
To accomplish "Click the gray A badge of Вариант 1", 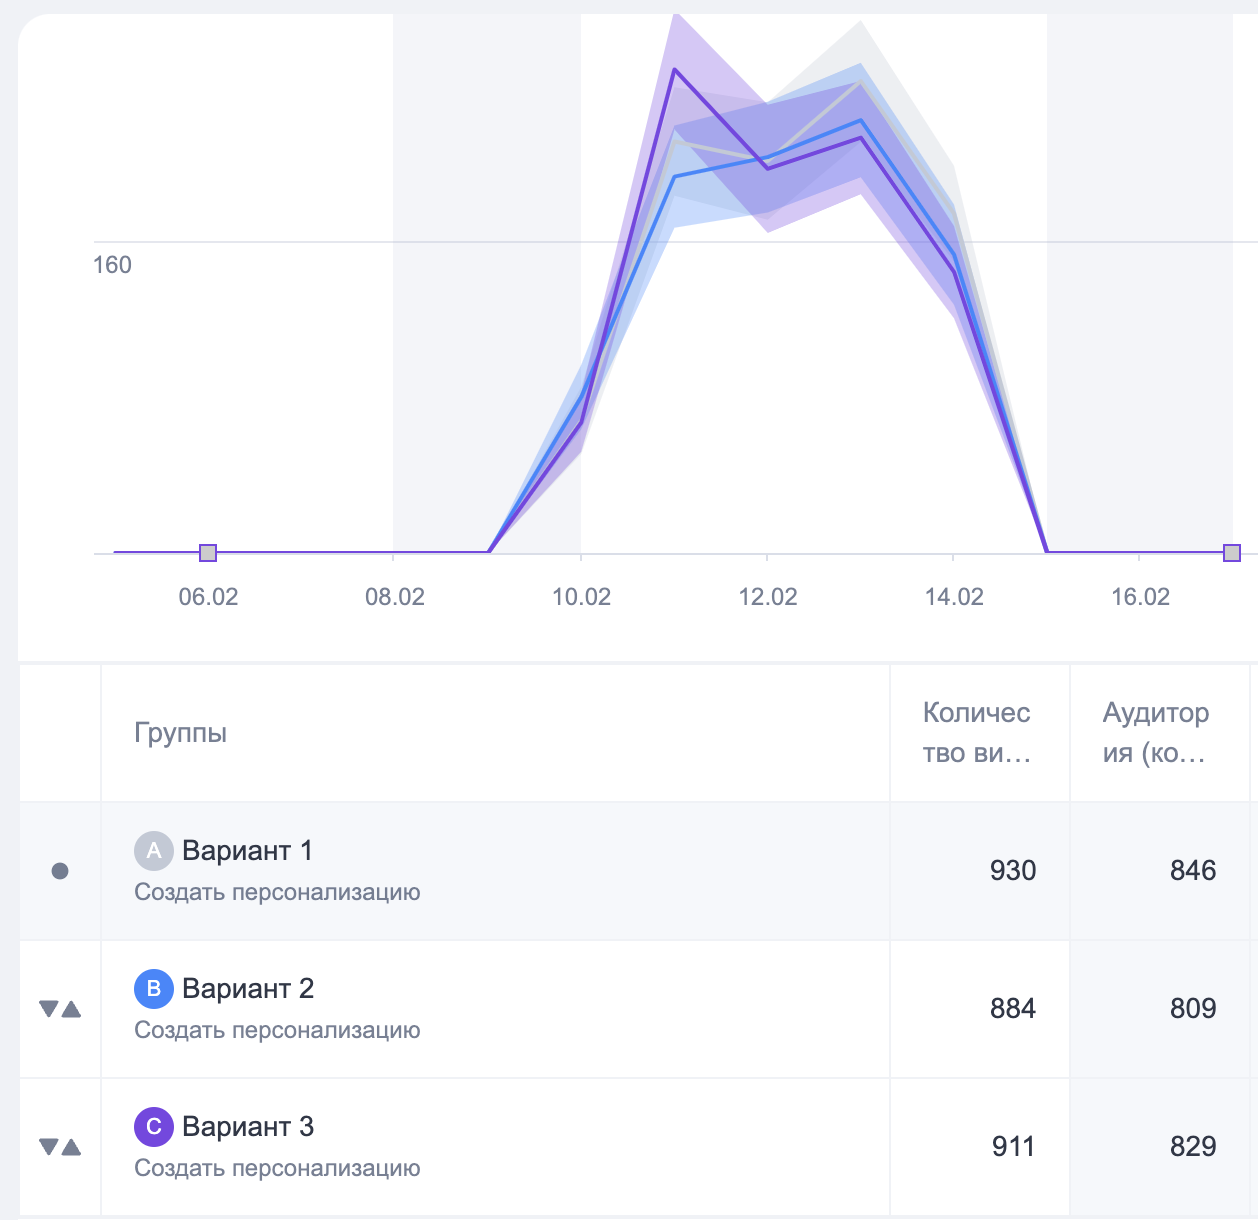I will pos(153,851).
